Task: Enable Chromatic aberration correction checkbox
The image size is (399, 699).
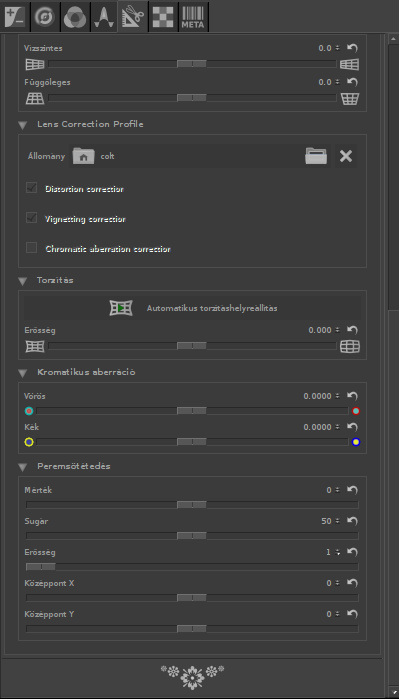Action: click(31, 248)
